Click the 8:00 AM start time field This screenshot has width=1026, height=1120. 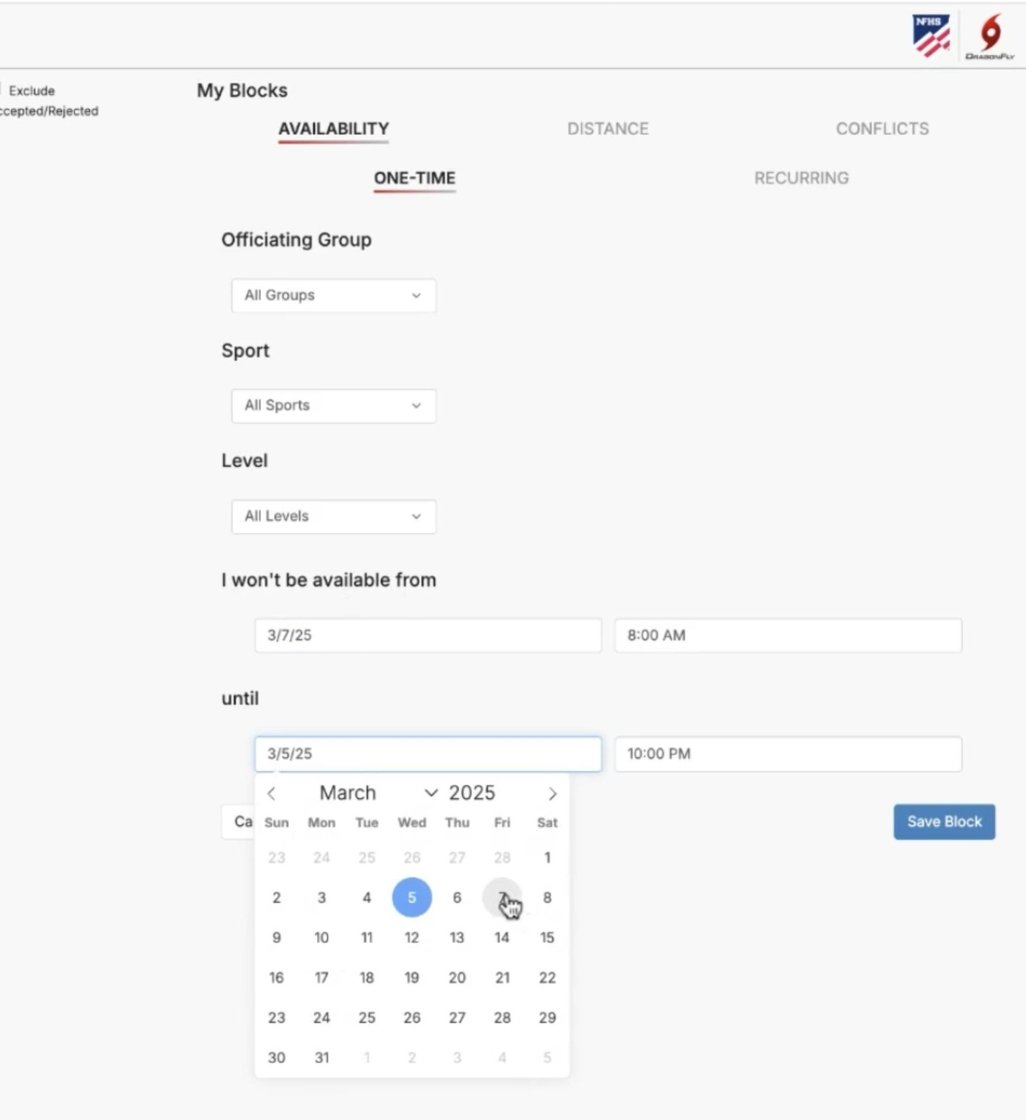click(788, 636)
